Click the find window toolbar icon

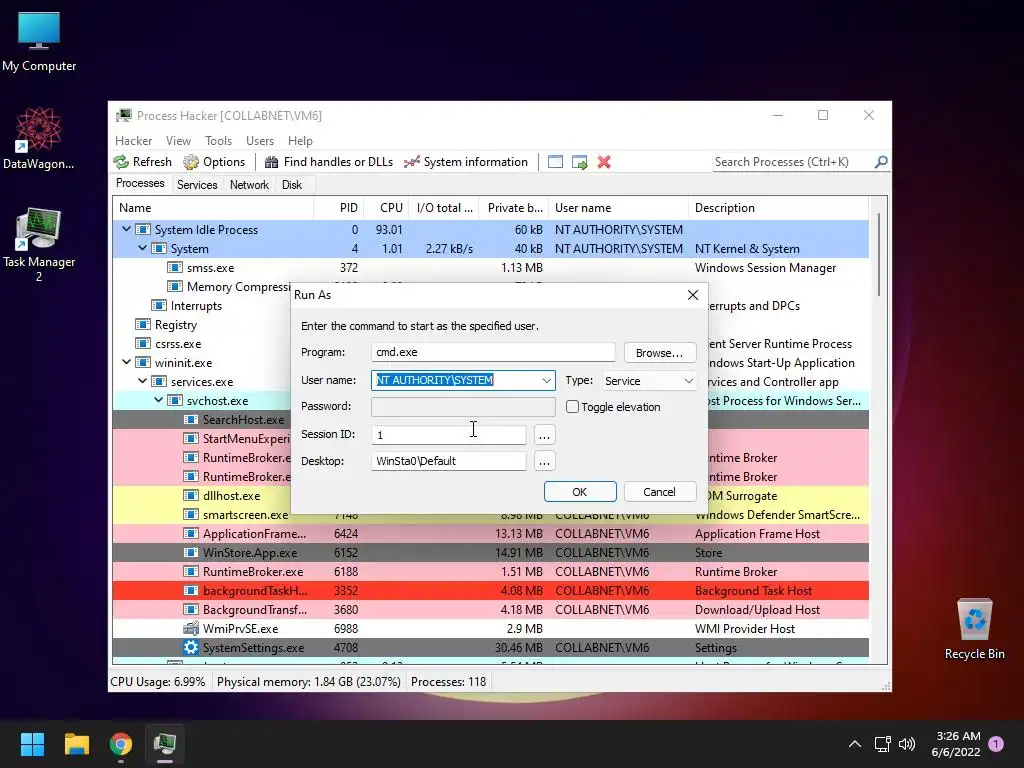click(555, 162)
